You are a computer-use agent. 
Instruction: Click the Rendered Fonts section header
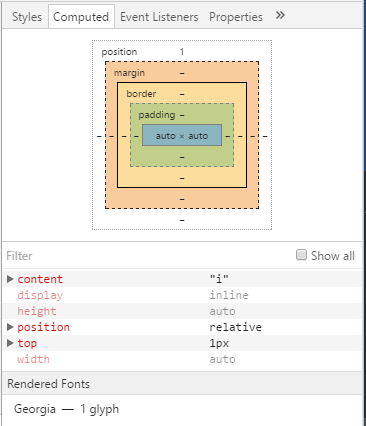click(x=182, y=383)
